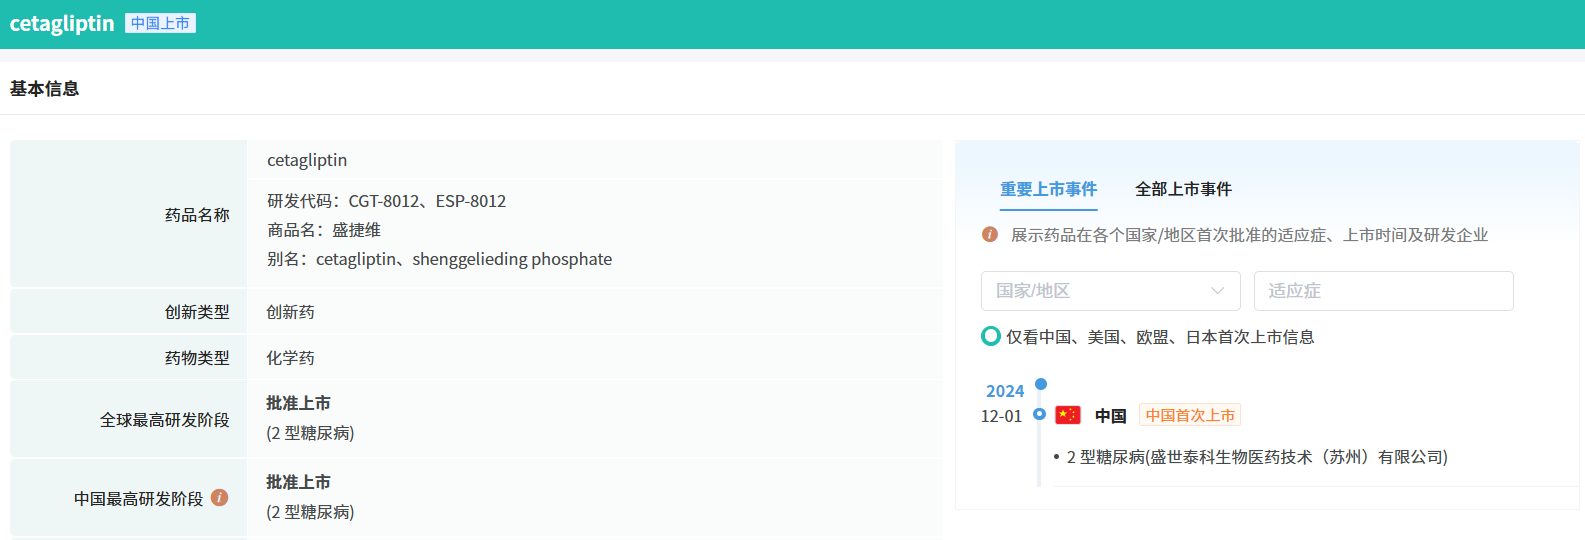The height and width of the screenshot is (540, 1585).
Task: Click the 药品名称 row label
Action: 197,215
